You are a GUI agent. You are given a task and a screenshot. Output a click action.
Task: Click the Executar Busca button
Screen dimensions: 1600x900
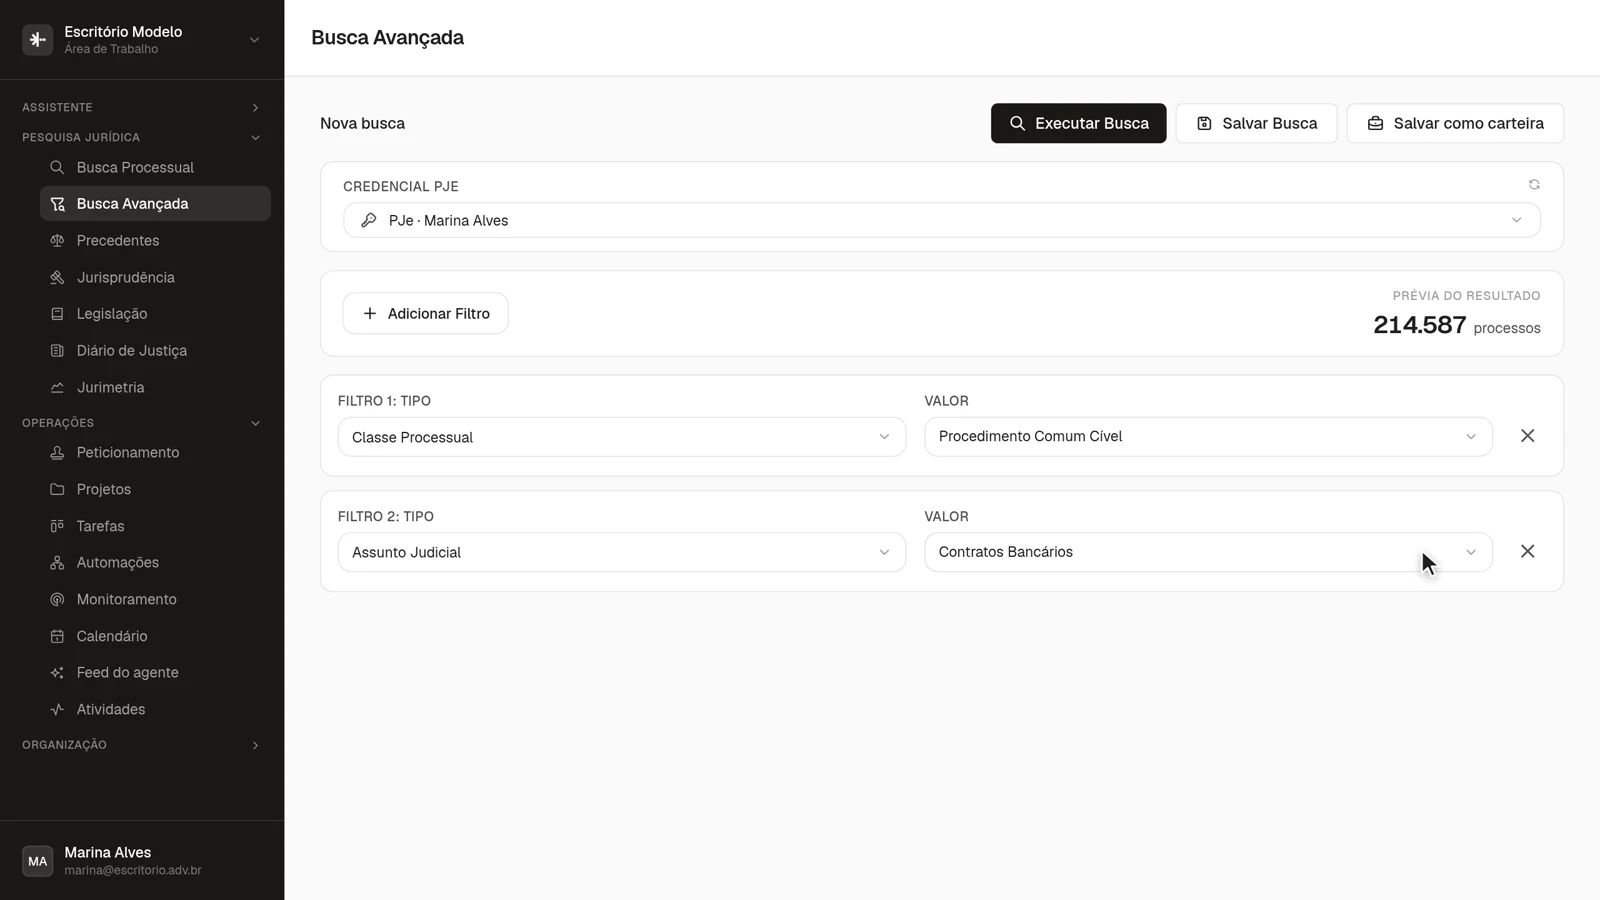pos(1078,123)
